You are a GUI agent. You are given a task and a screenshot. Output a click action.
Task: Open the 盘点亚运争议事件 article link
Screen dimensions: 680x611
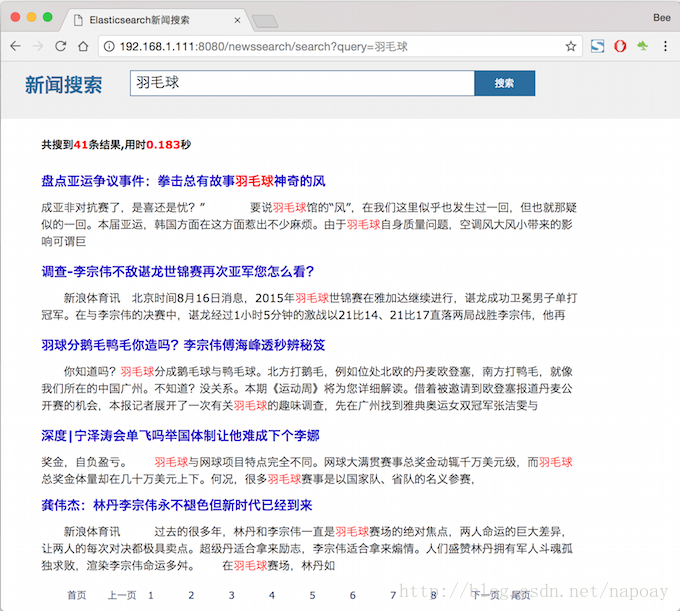(183, 181)
